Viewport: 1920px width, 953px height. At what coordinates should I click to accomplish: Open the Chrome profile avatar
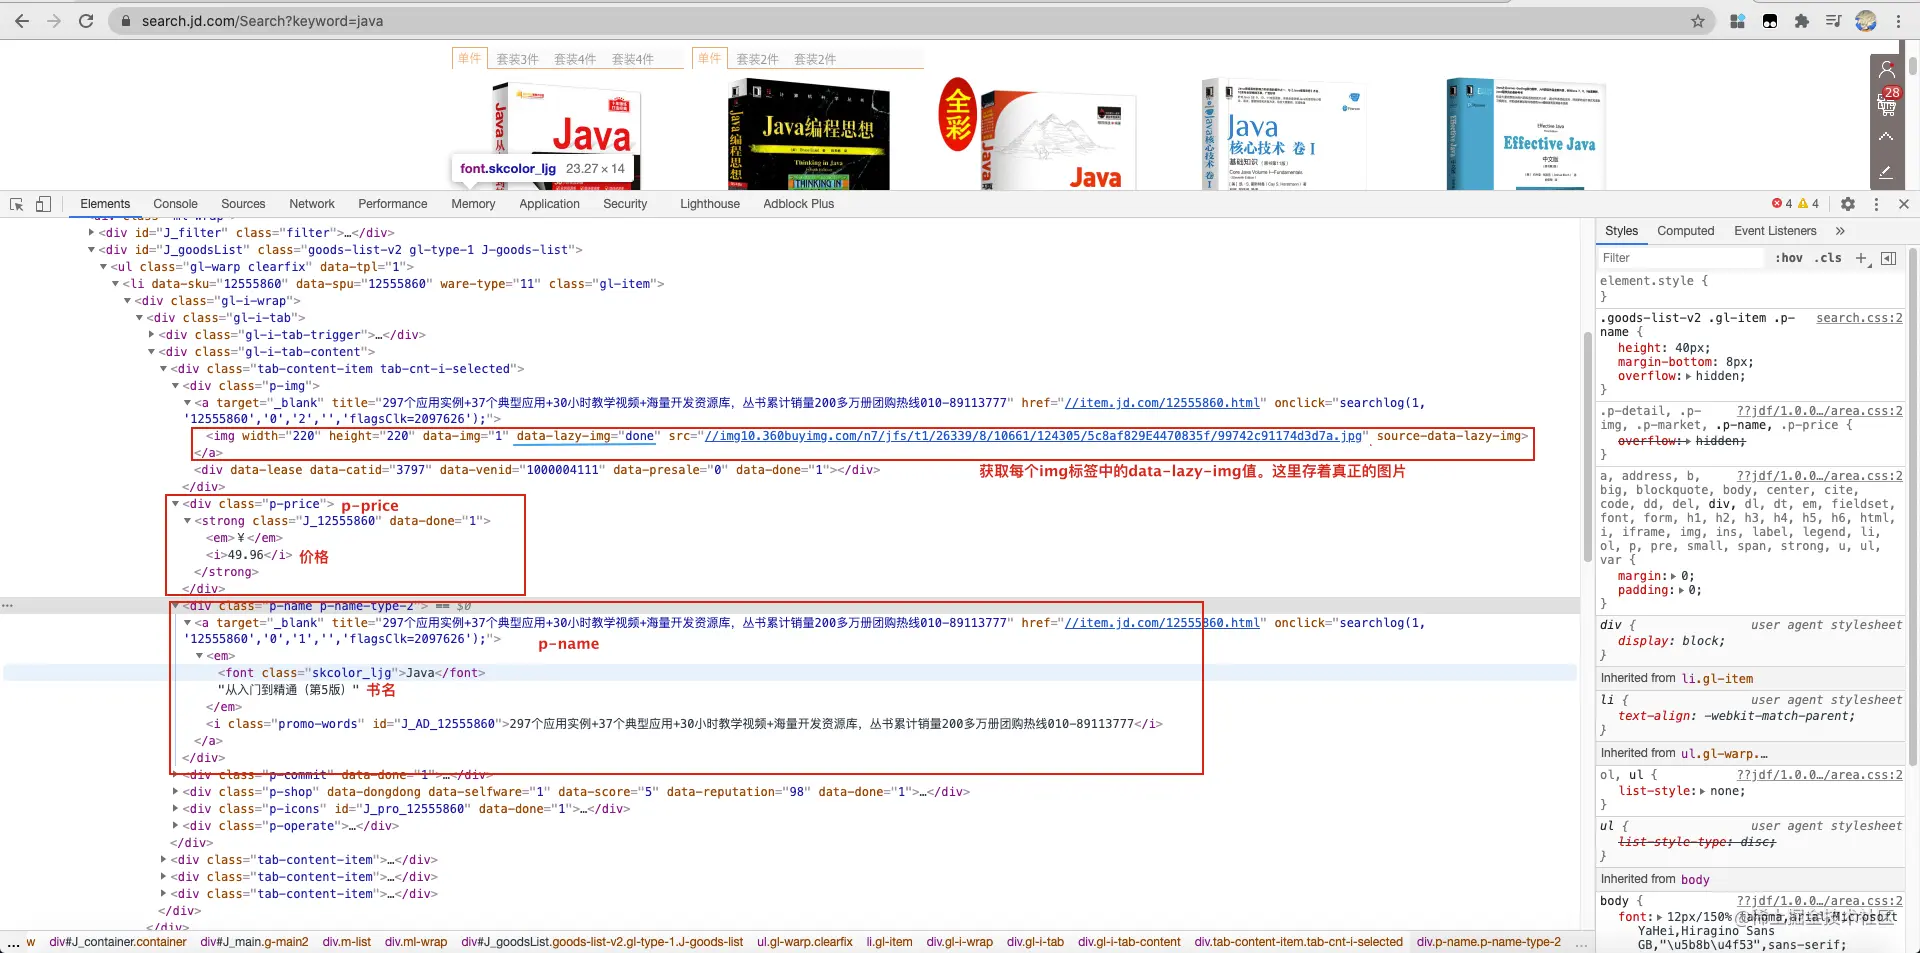(1866, 21)
